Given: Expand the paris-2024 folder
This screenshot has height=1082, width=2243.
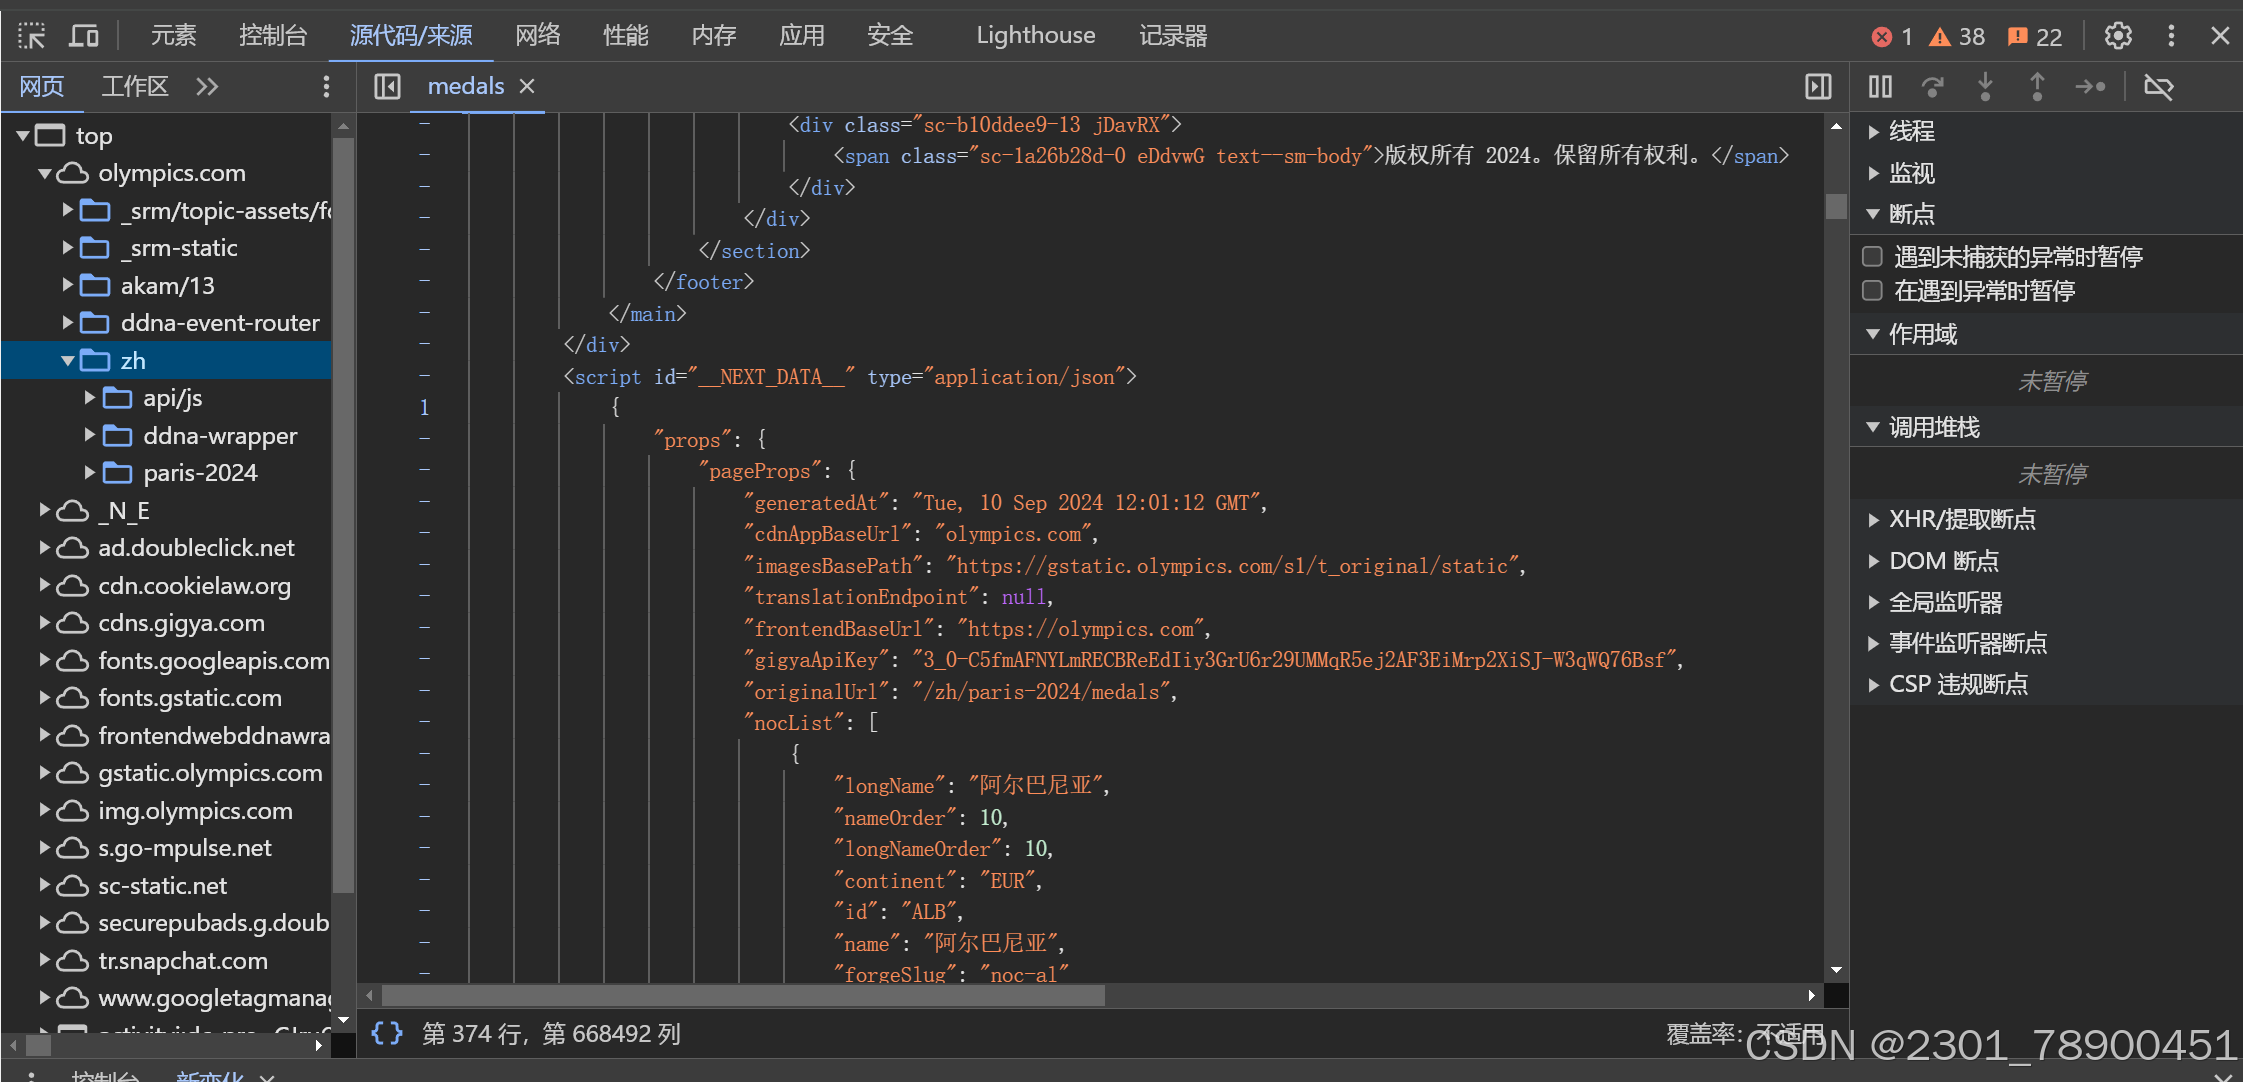Looking at the screenshot, I should 90,473.
